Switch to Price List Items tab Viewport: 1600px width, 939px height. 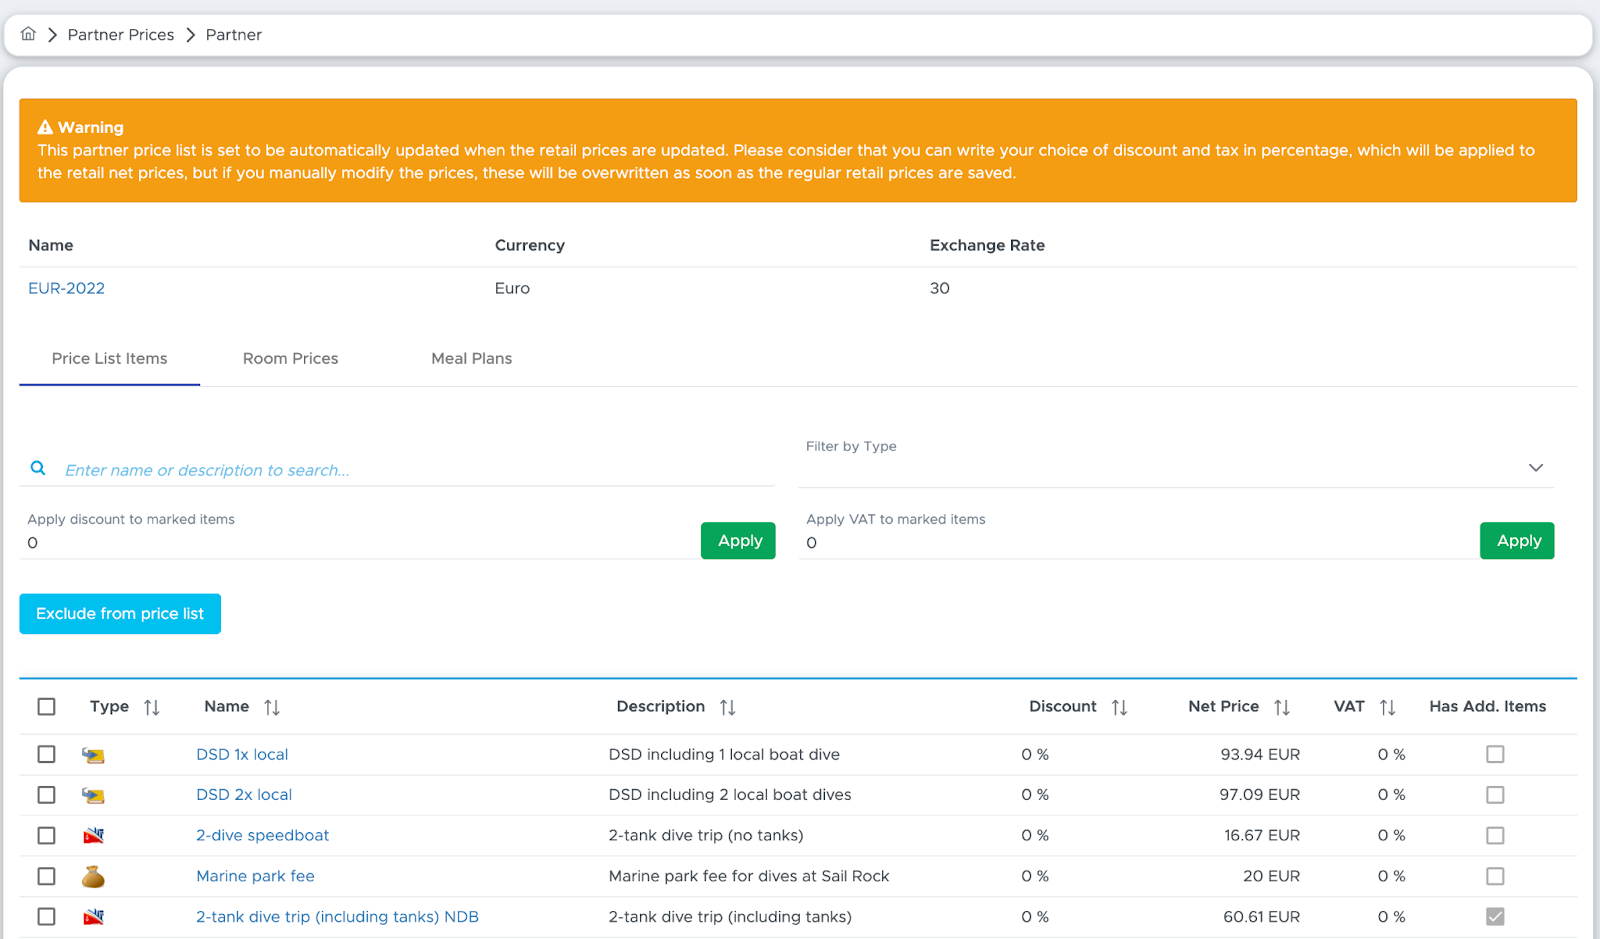pyautogui.click(x=110, y=358)
